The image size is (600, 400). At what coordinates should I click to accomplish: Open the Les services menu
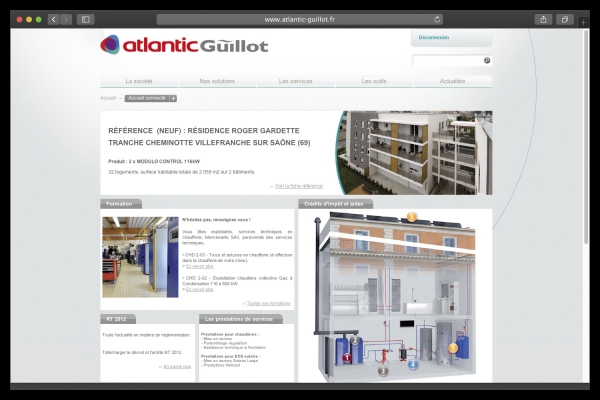[296, 81]
